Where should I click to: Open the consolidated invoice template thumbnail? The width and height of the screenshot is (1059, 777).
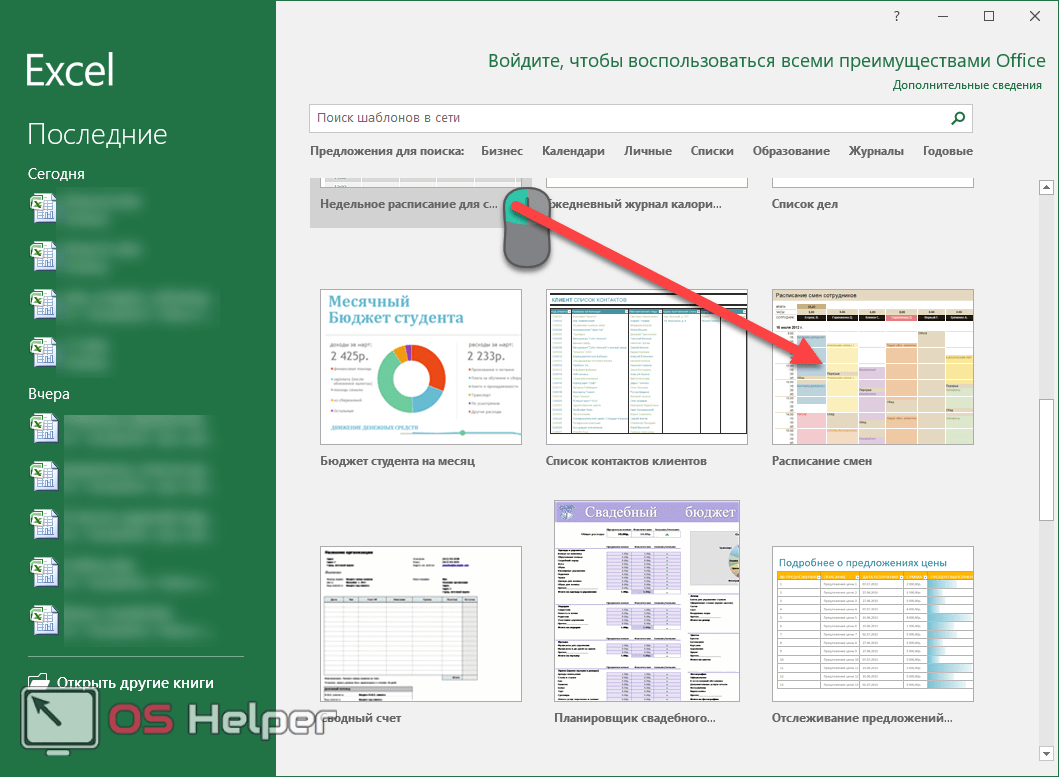pyautogui.click(x=421, y=624)
